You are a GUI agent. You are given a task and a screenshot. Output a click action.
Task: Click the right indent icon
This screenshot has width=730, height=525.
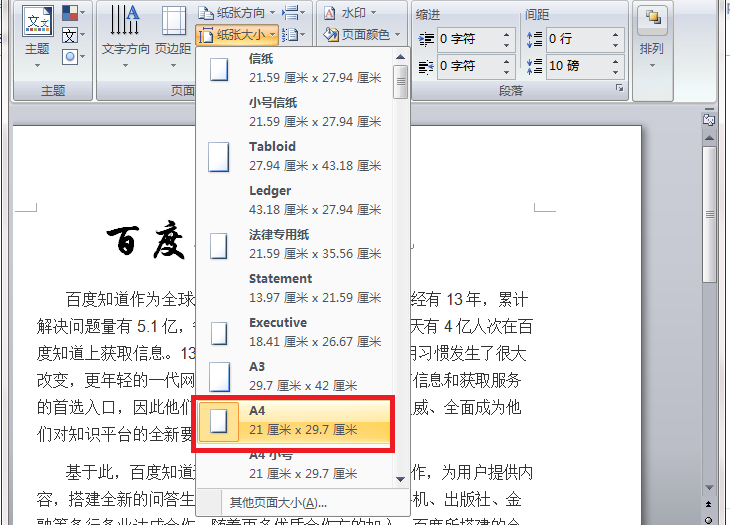[426, 66]
